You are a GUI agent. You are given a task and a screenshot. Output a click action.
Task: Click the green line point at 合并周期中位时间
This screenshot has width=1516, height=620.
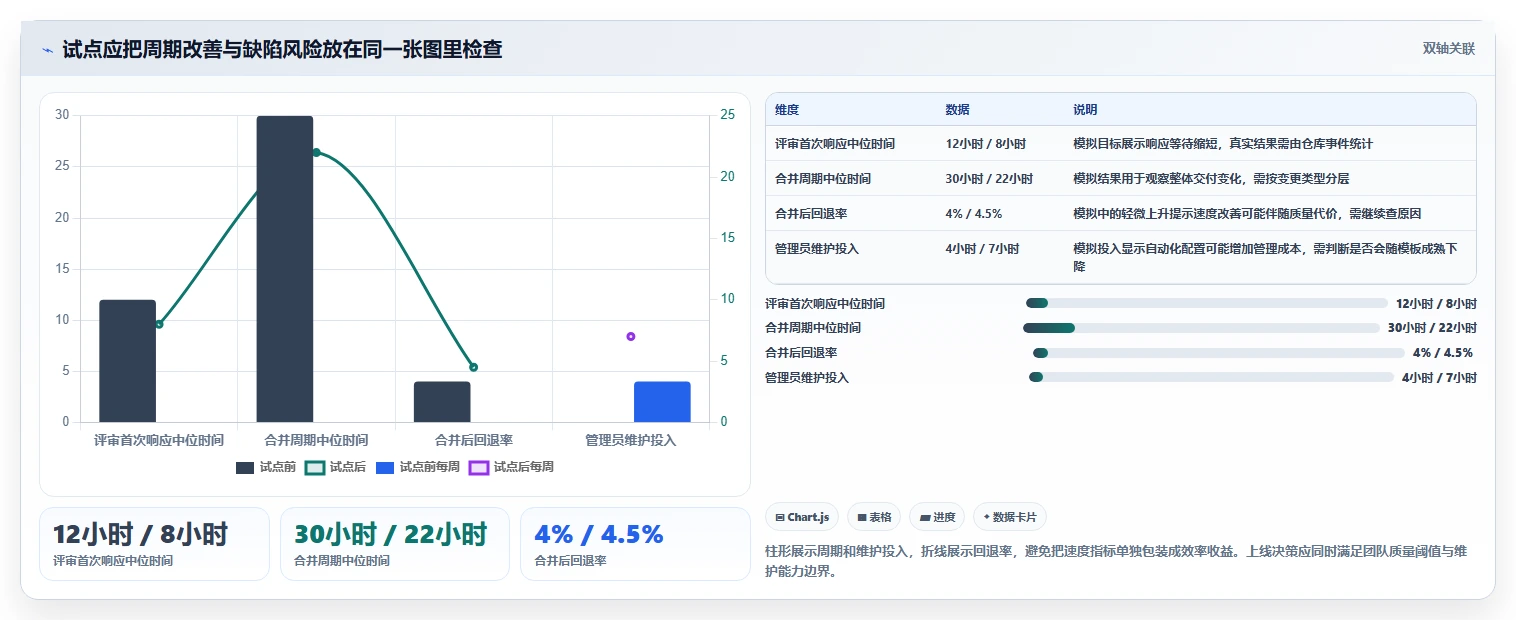pyautogui.click(x=316, y=152)
